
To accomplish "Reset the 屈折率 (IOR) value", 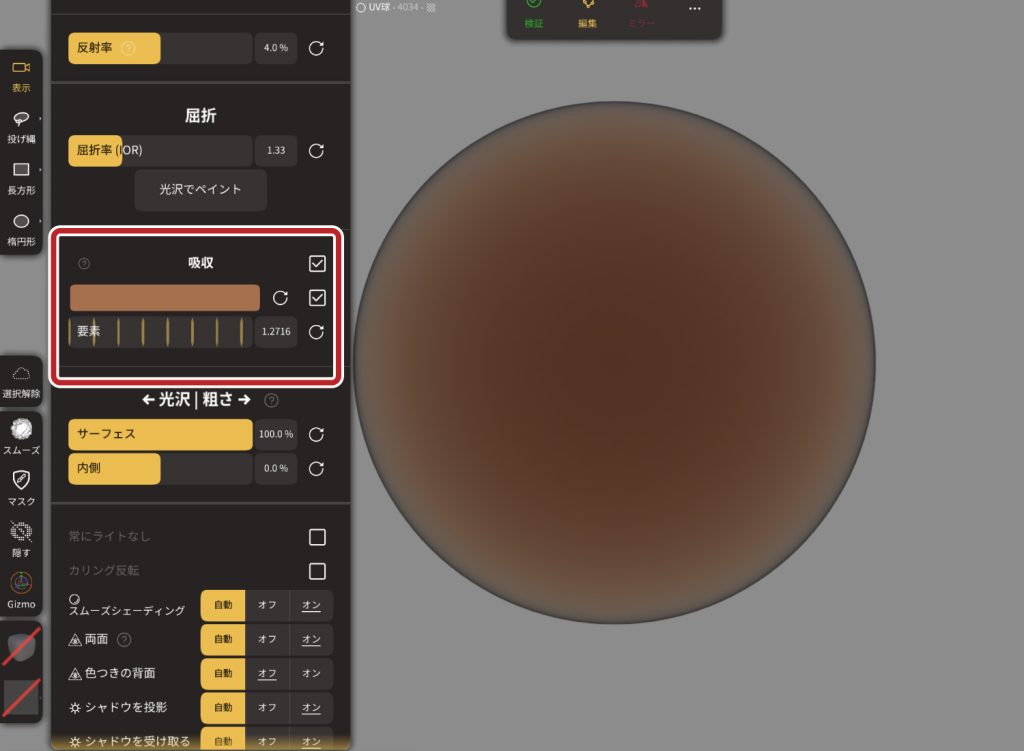I will [316, 151].
